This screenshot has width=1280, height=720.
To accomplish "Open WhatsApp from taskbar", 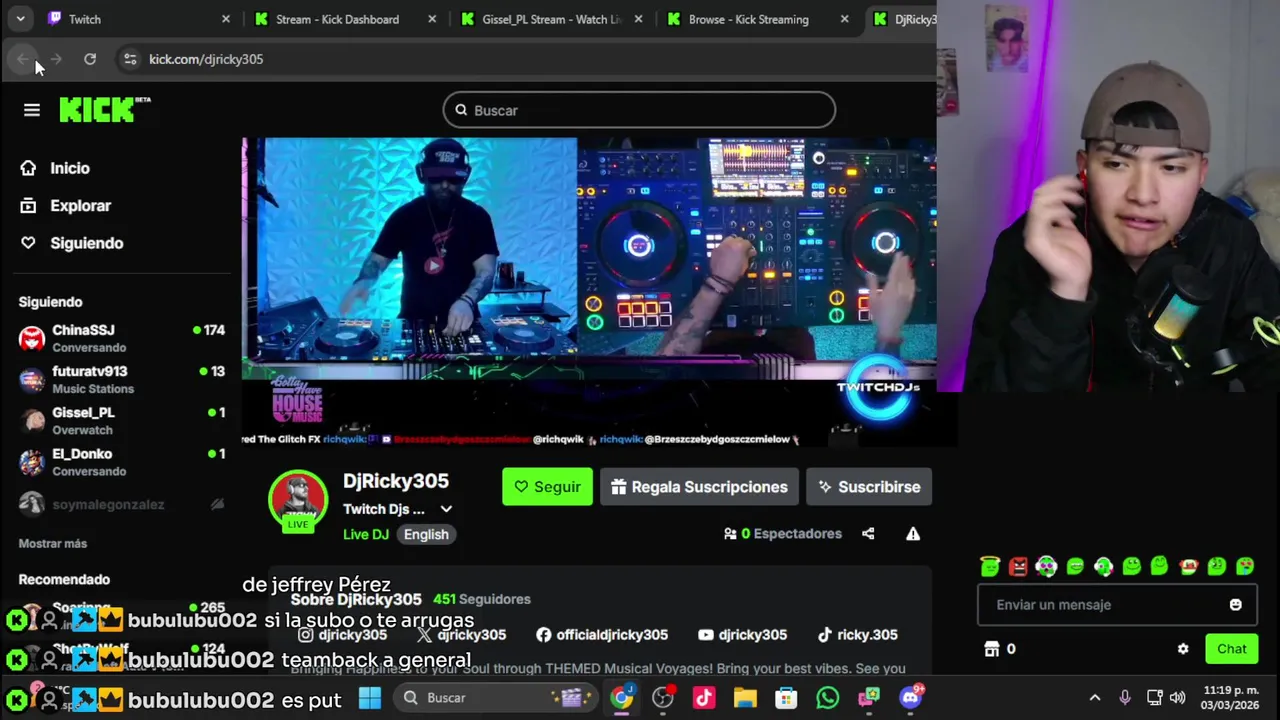I will click(x=827, y=698).
